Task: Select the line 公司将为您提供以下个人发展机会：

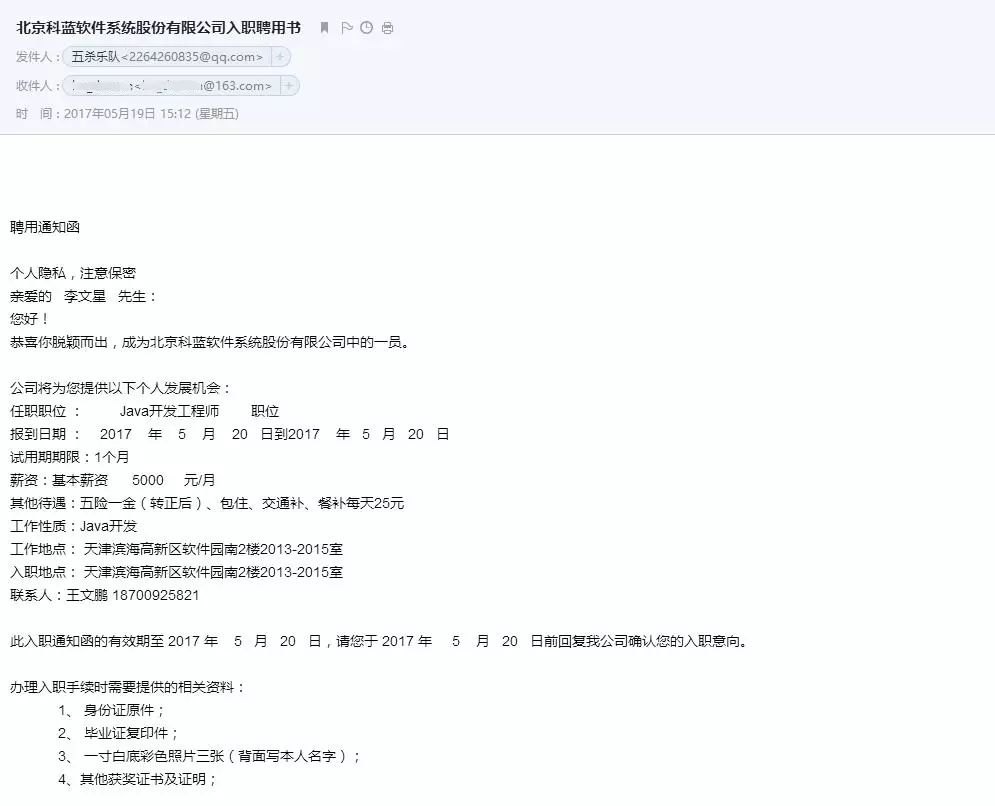Action: click(121, 388)
